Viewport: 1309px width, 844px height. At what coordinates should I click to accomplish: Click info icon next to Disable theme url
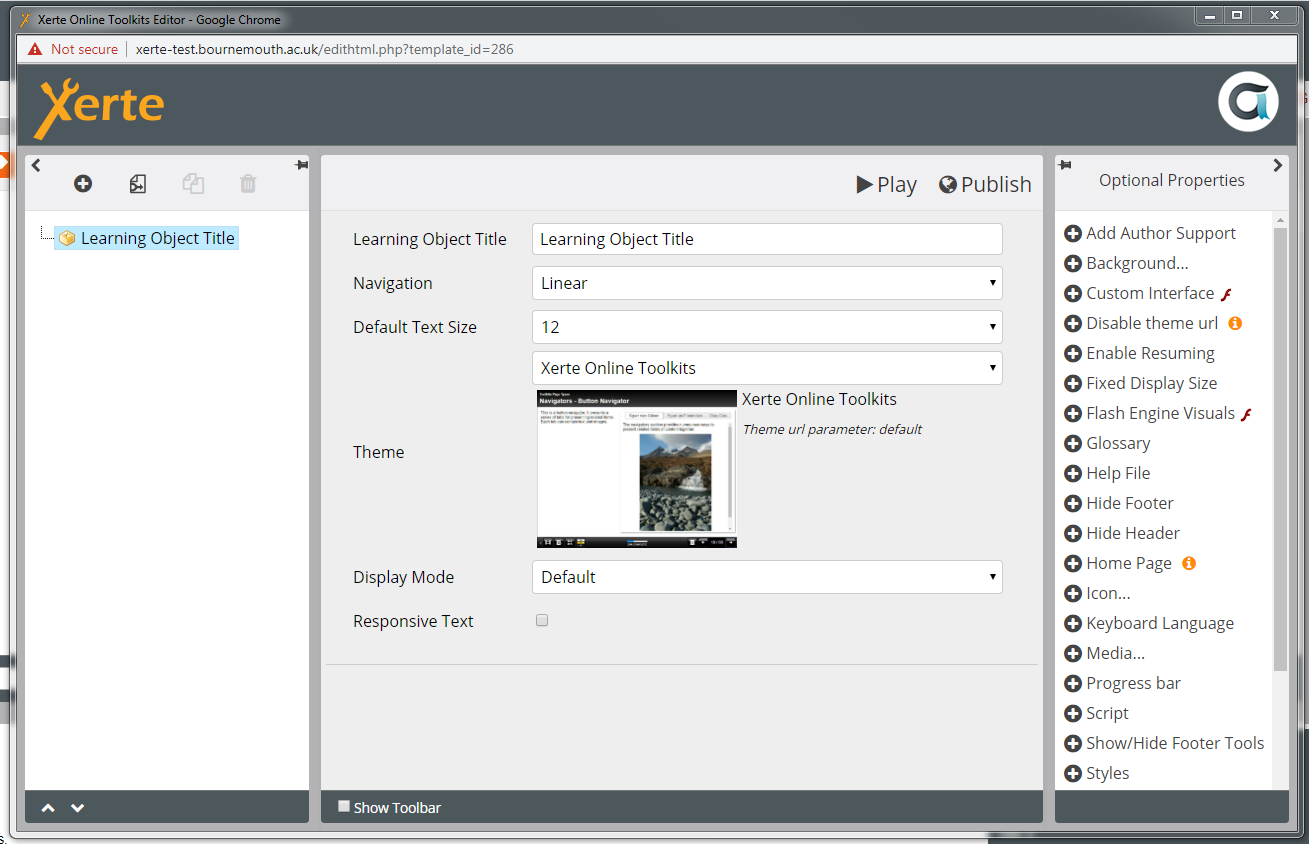[x=1235, y=323]
